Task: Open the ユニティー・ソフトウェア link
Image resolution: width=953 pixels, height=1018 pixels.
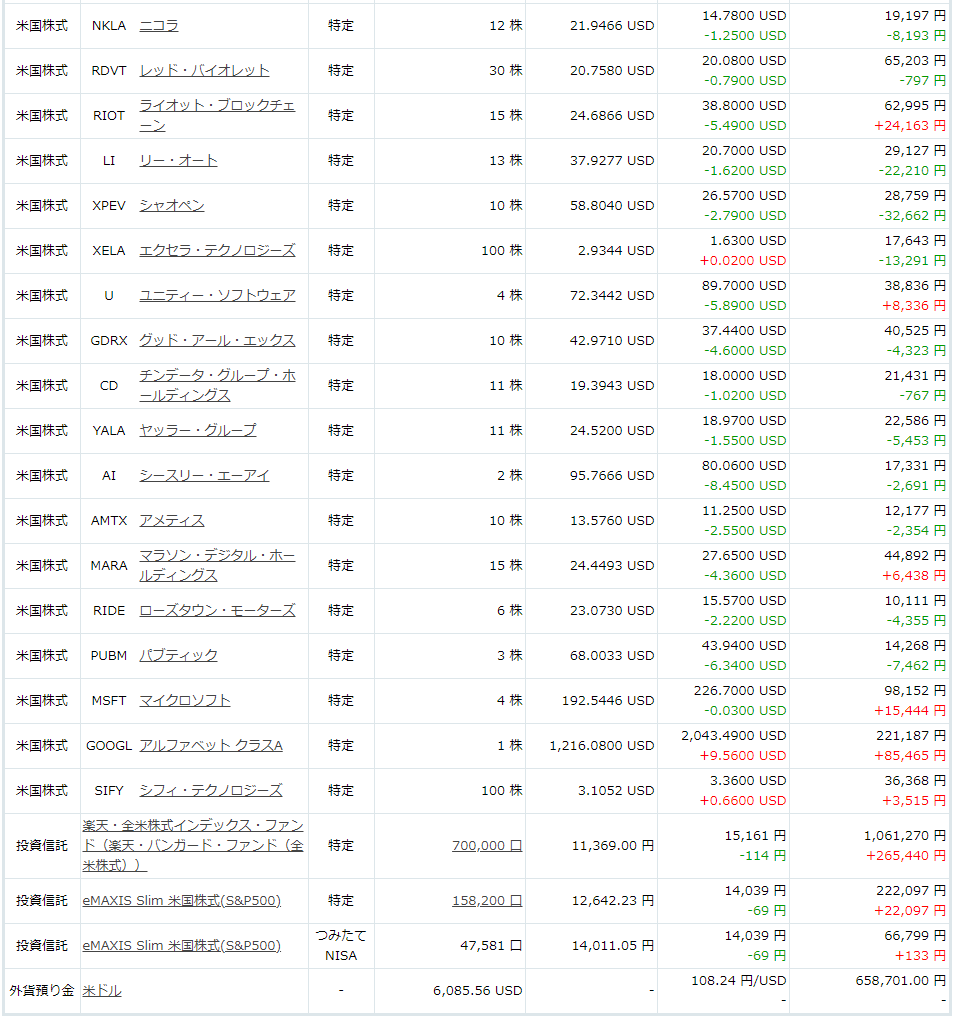Action: click(x=217, y=295)
